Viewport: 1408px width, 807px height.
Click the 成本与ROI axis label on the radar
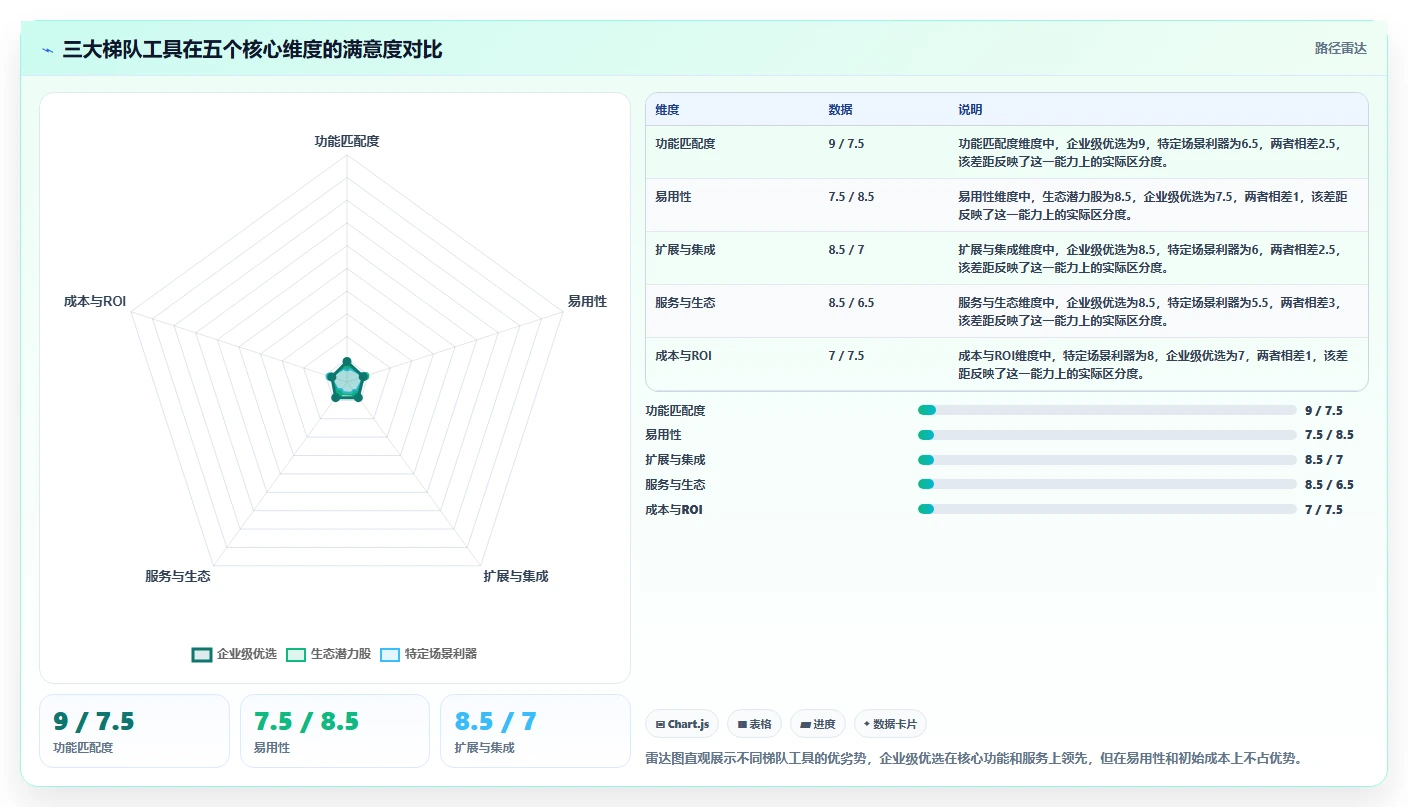[x=95, y=301]
